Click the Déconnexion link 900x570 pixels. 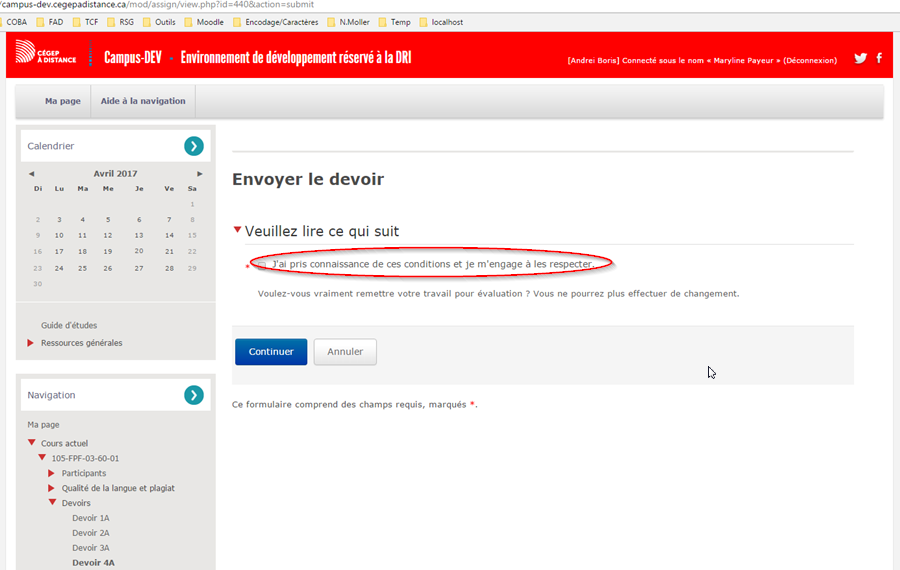pyautogui.click(x=810, y=60)
